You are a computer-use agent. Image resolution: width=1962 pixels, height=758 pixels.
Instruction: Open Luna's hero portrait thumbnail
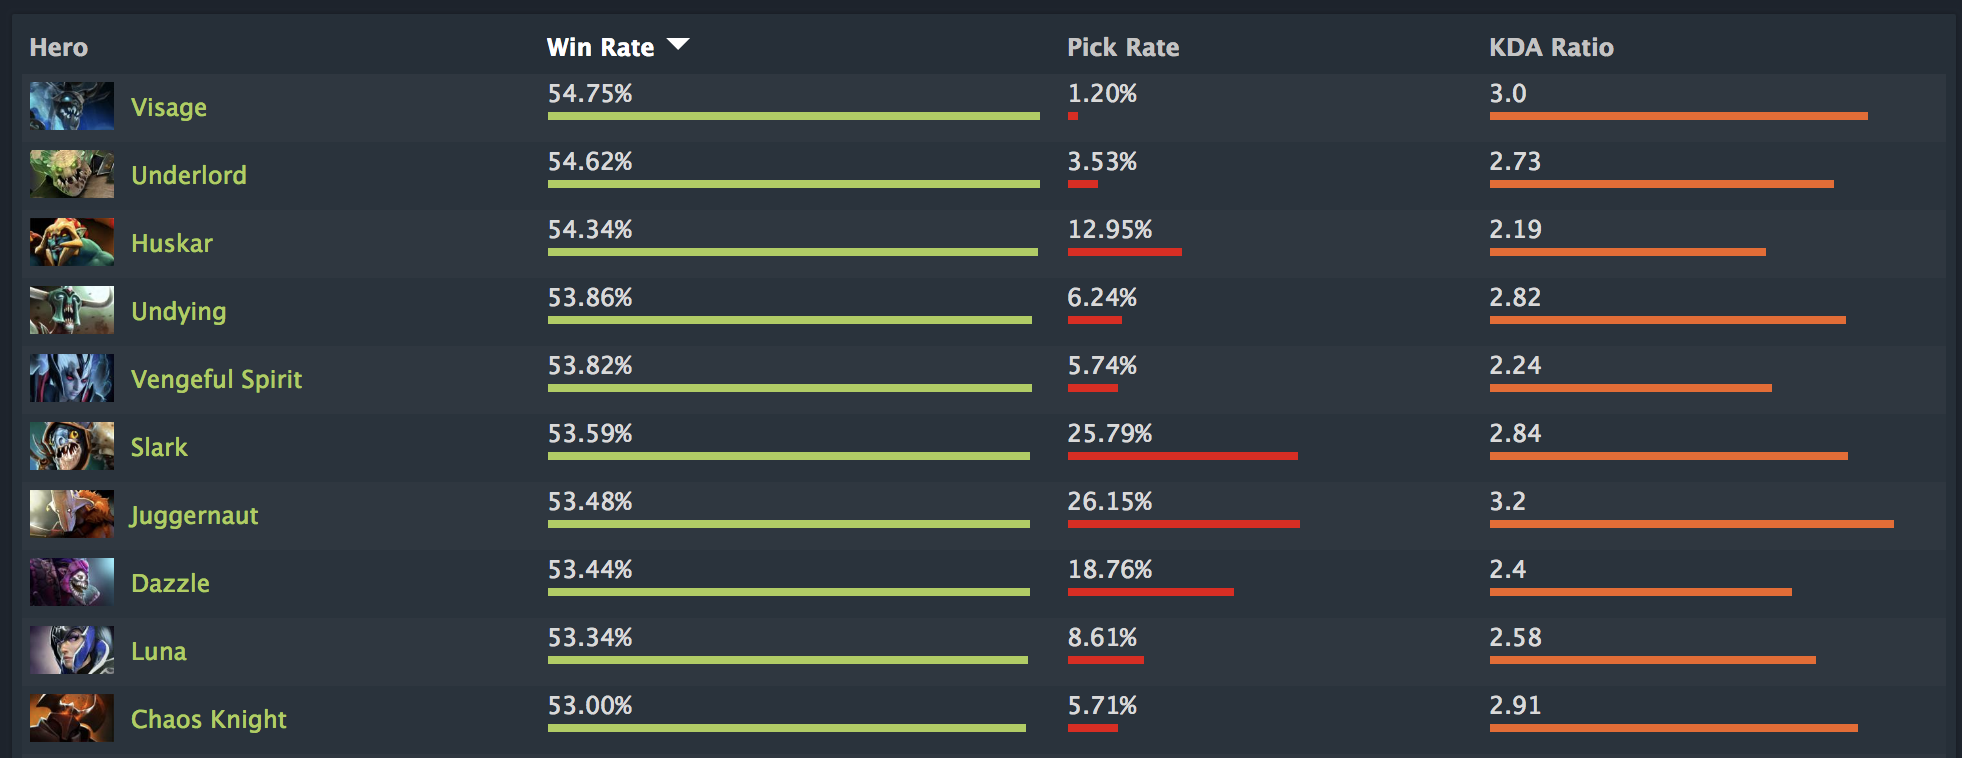[72, 650]
